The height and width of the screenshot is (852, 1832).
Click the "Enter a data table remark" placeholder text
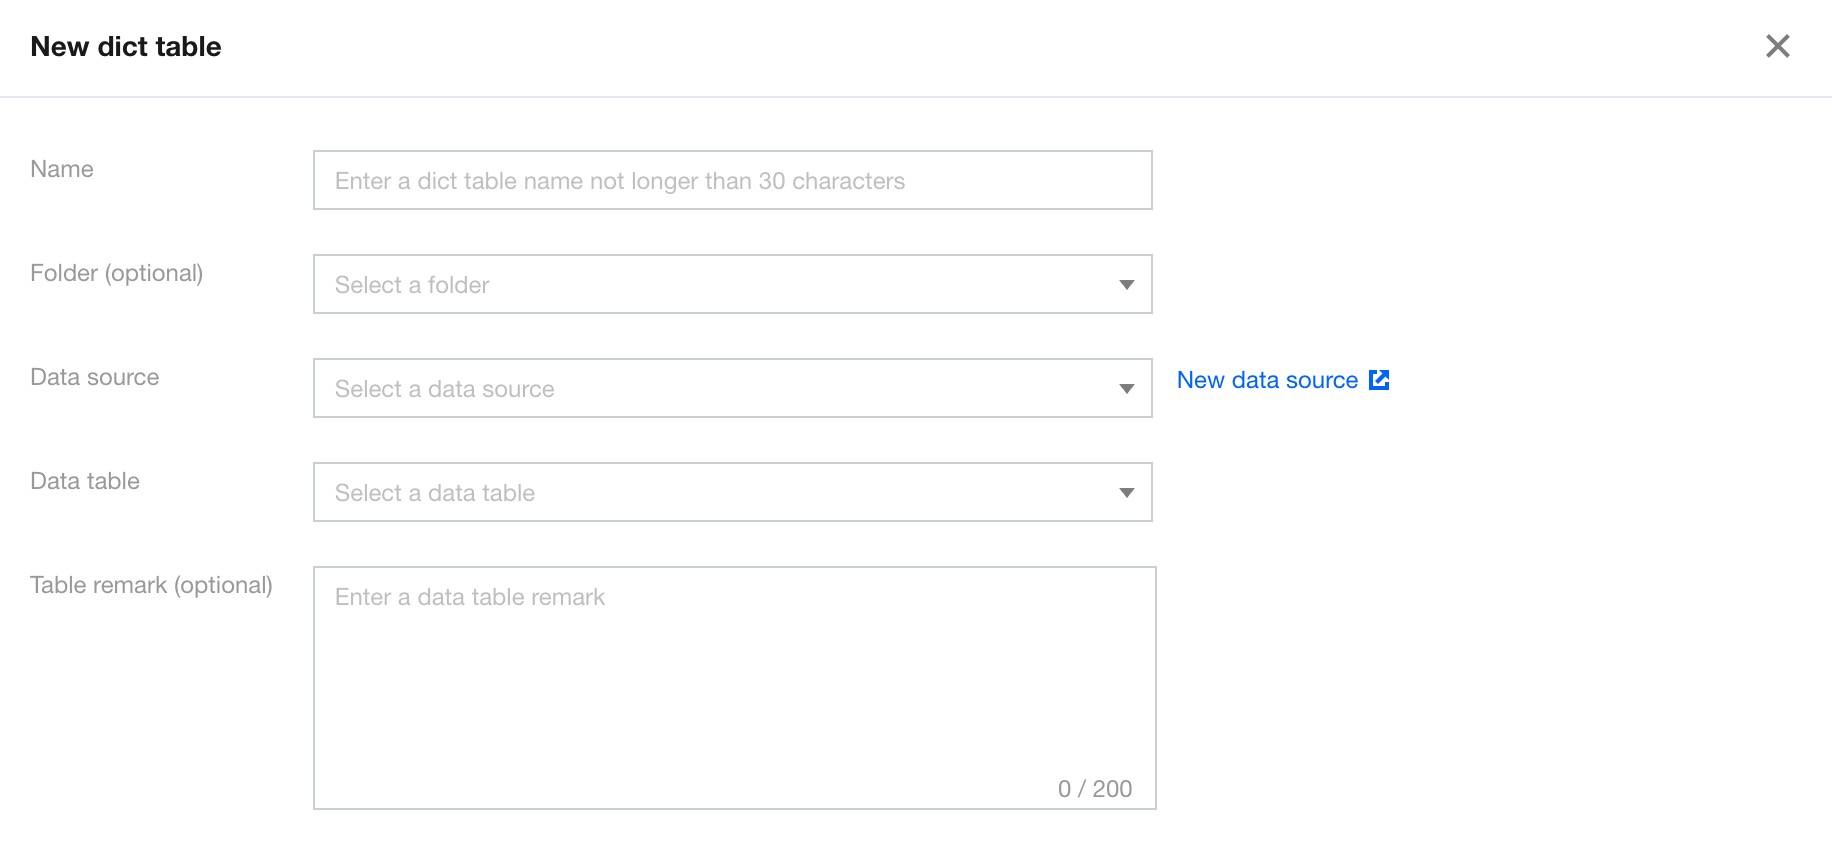tap(470, 597)
